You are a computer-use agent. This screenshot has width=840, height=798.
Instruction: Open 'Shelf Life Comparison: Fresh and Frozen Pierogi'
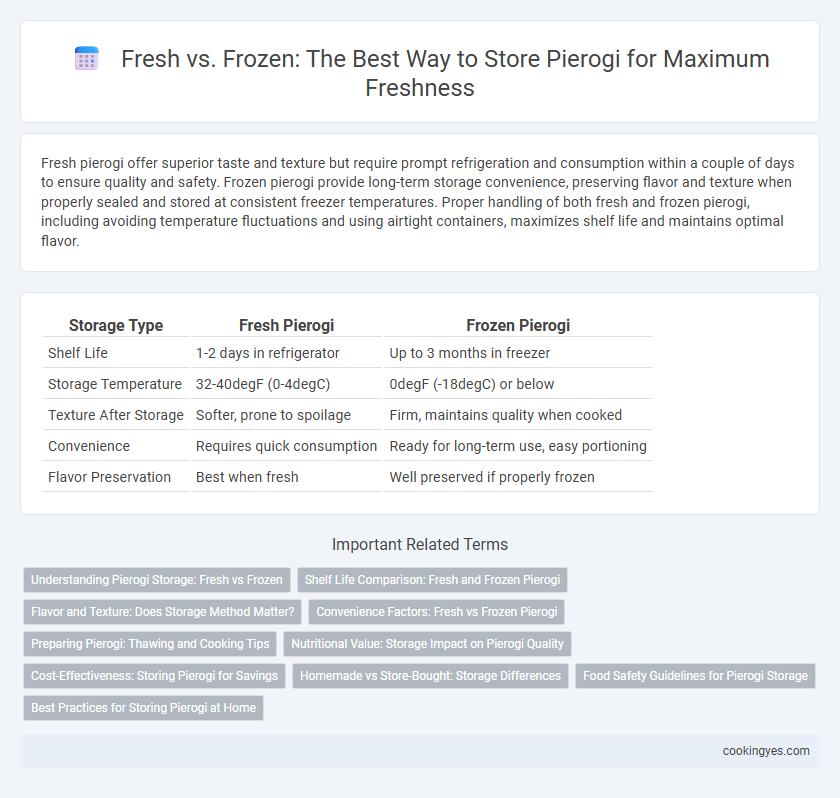pos(432,580)
